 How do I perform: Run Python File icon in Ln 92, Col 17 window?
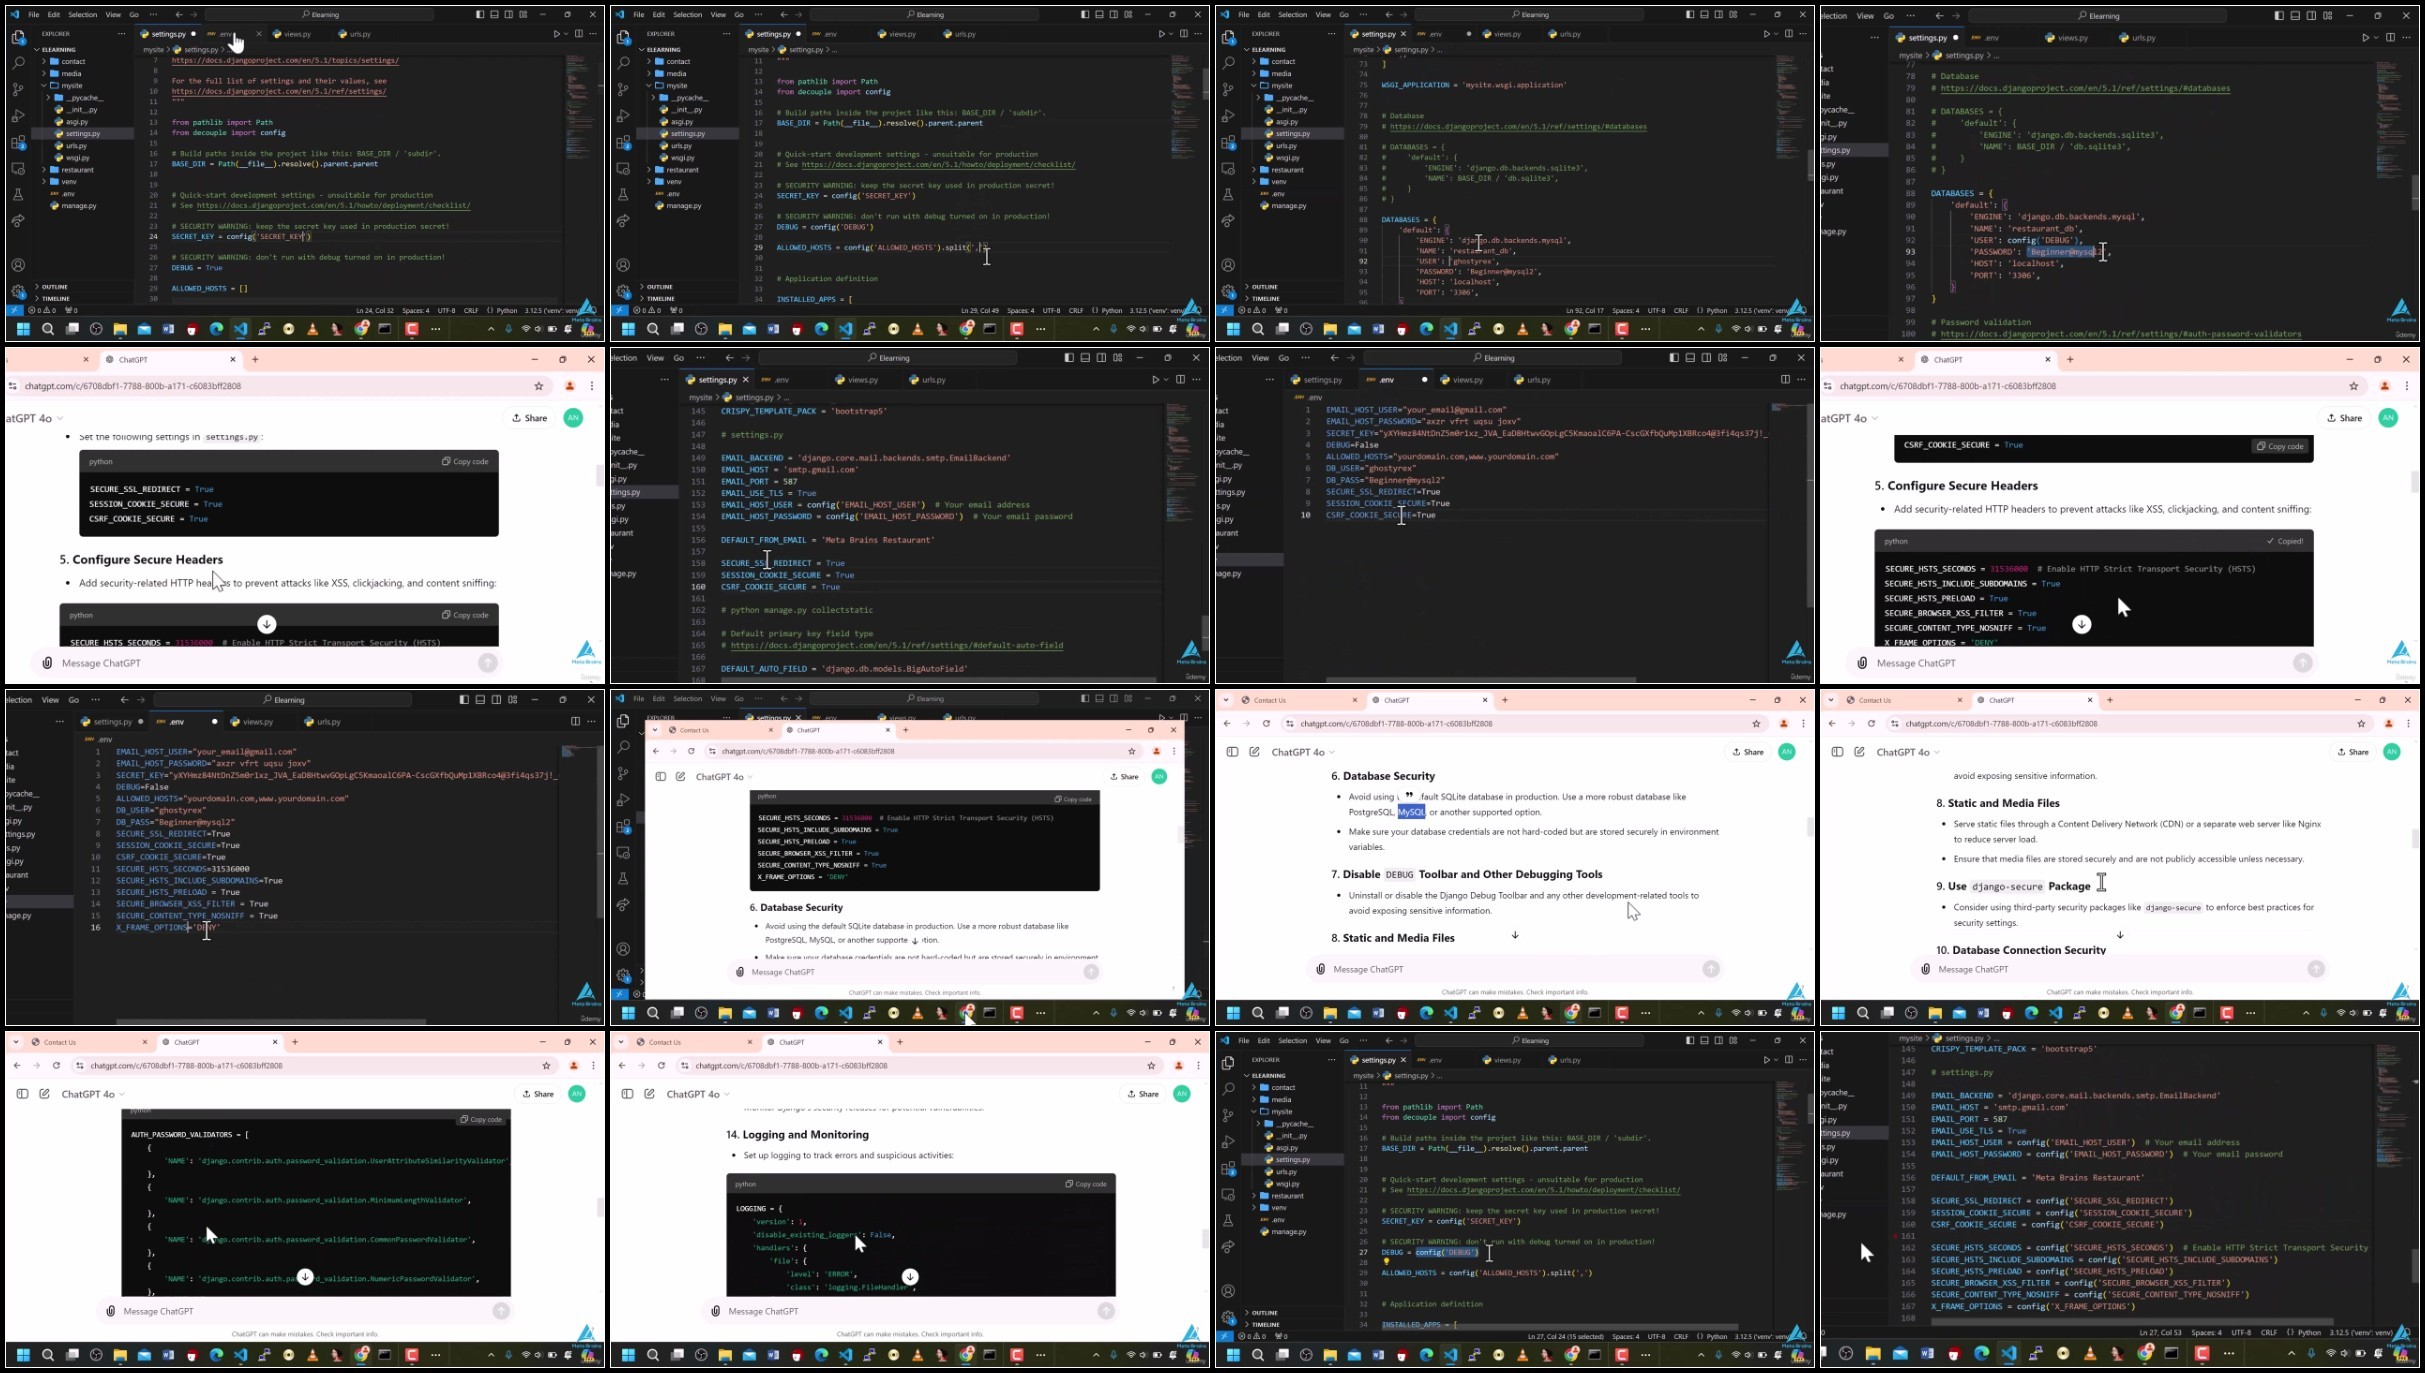point(1766,34)
